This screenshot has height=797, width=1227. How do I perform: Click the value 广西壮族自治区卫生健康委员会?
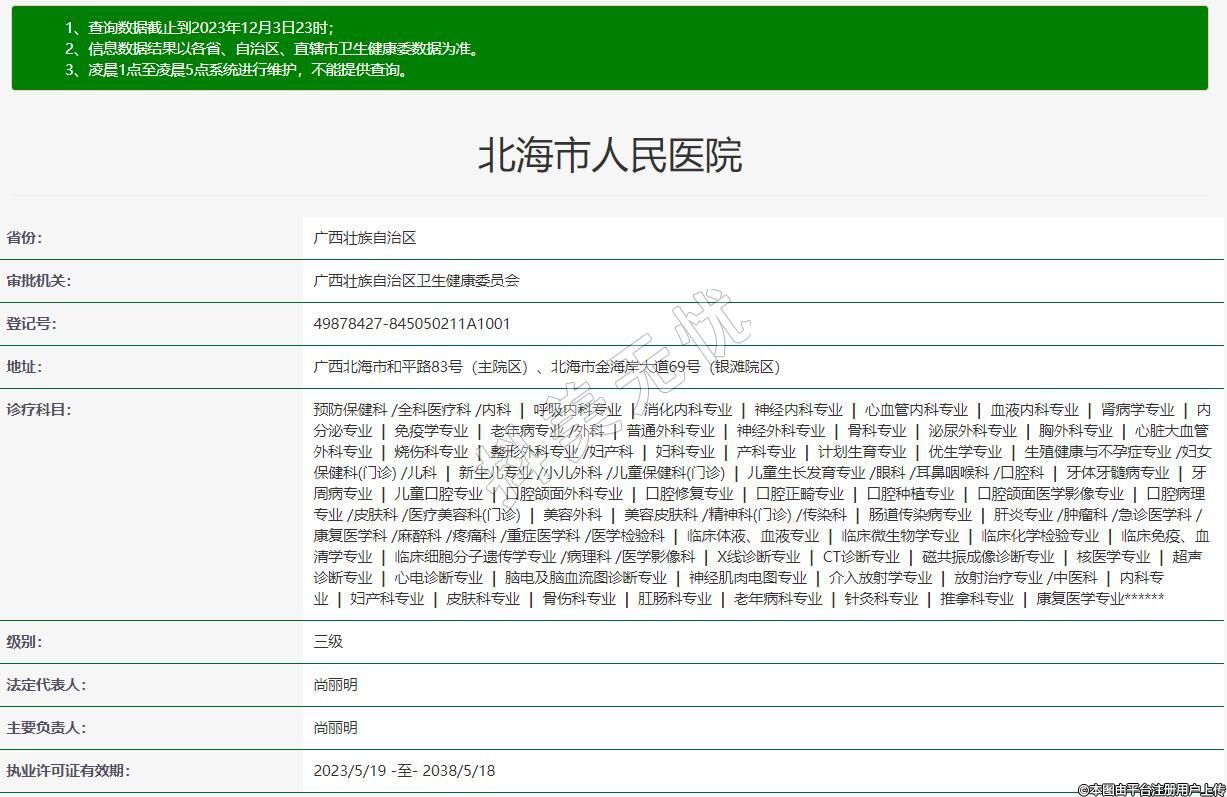click(x=416, y=281)
